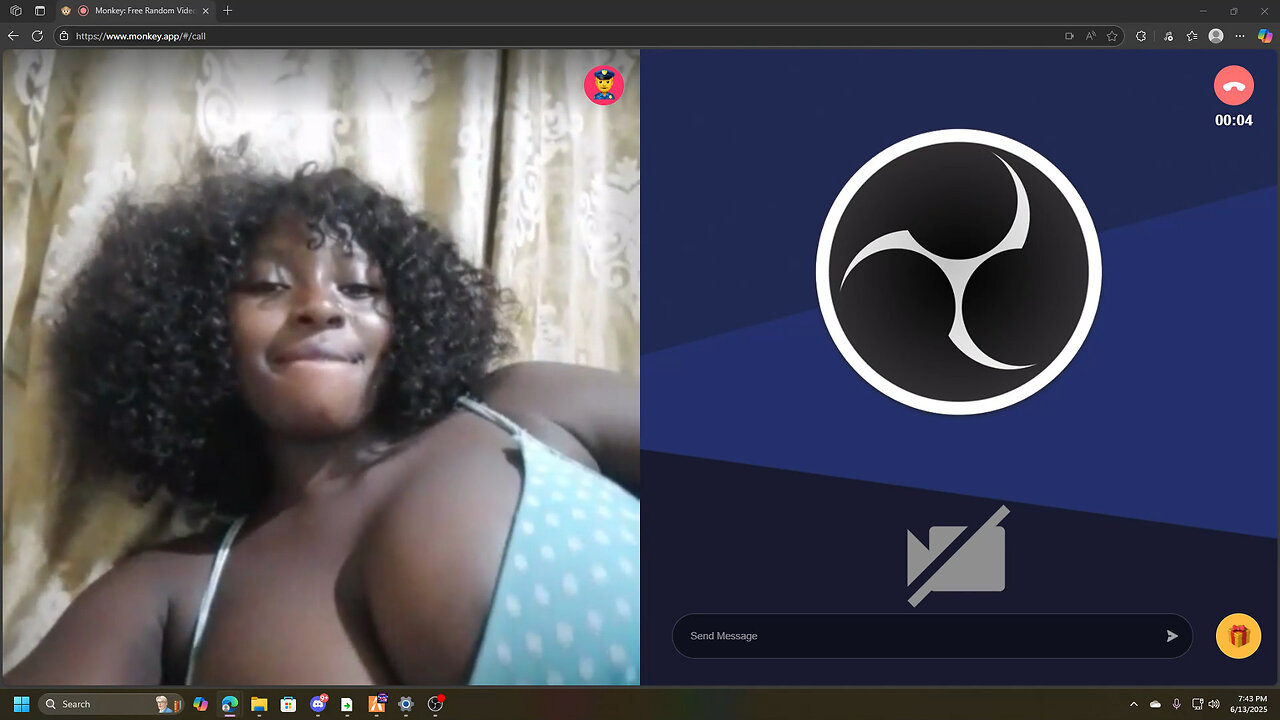This screenshot has height=720, width=1280.
Task: Open network settings tray icon
Action: pos(1197,704)
